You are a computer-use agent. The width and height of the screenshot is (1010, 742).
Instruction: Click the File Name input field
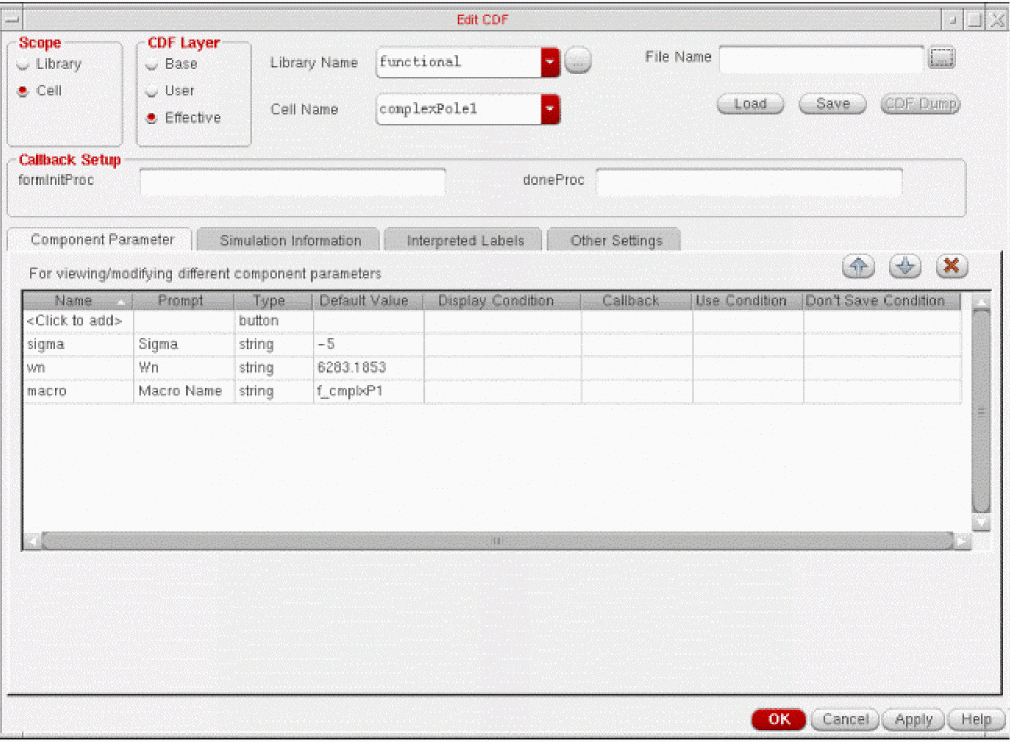tap(821, 59)
